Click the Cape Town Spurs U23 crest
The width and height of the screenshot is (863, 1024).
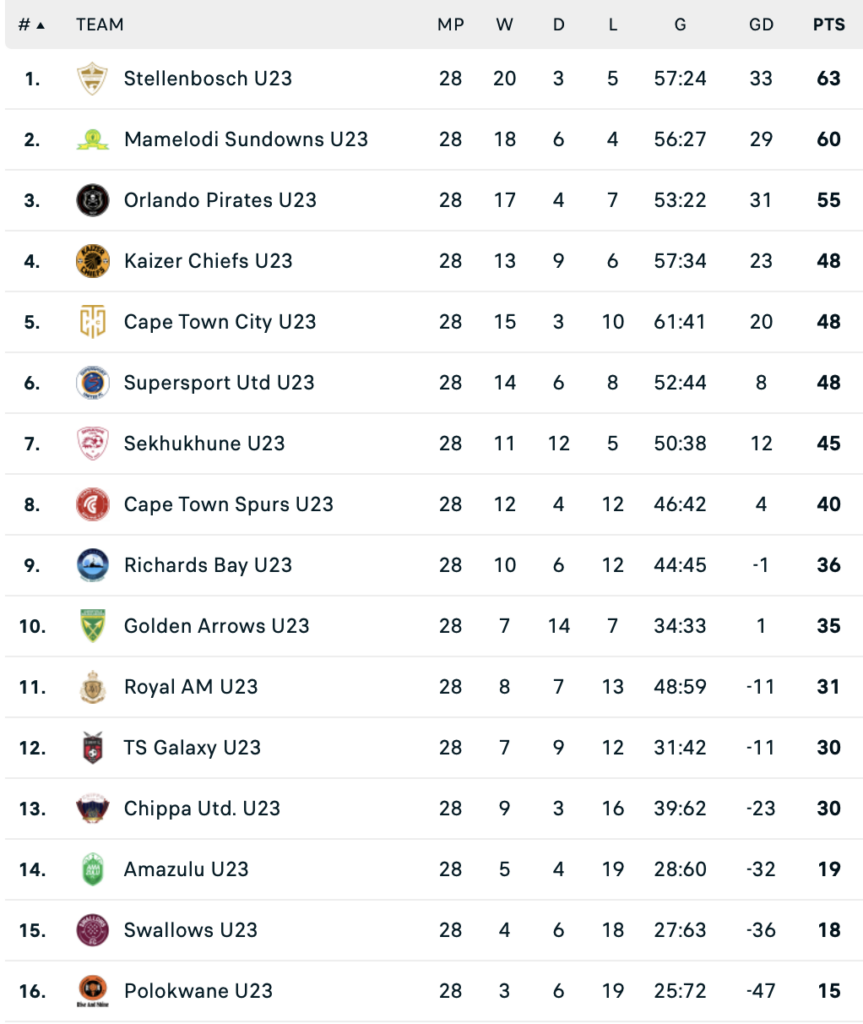[x=92, y=504]
